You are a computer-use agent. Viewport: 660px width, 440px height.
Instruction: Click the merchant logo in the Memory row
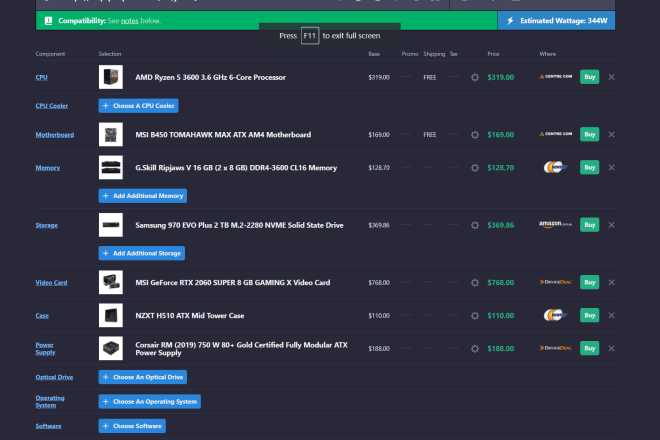(x=555, y=167)
